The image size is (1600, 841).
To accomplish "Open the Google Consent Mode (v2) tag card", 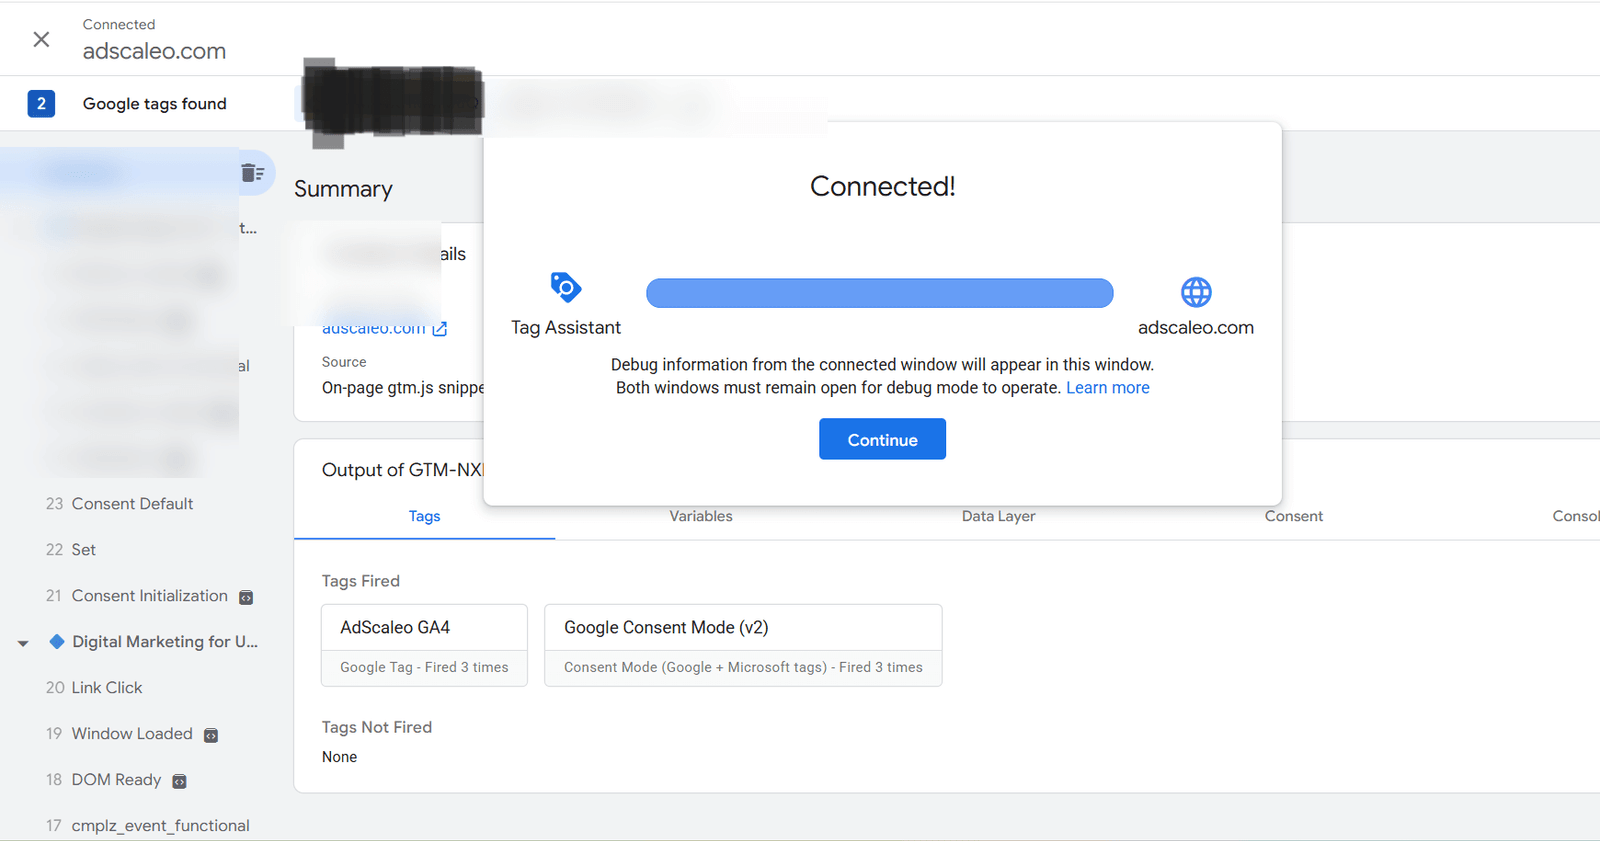I will tap(743, 645).
